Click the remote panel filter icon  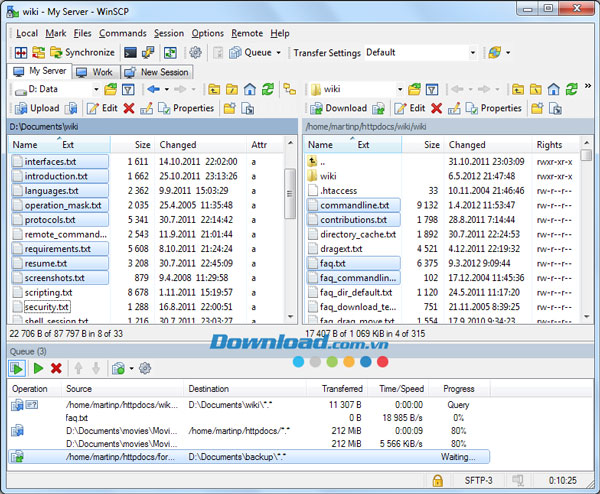432,90
